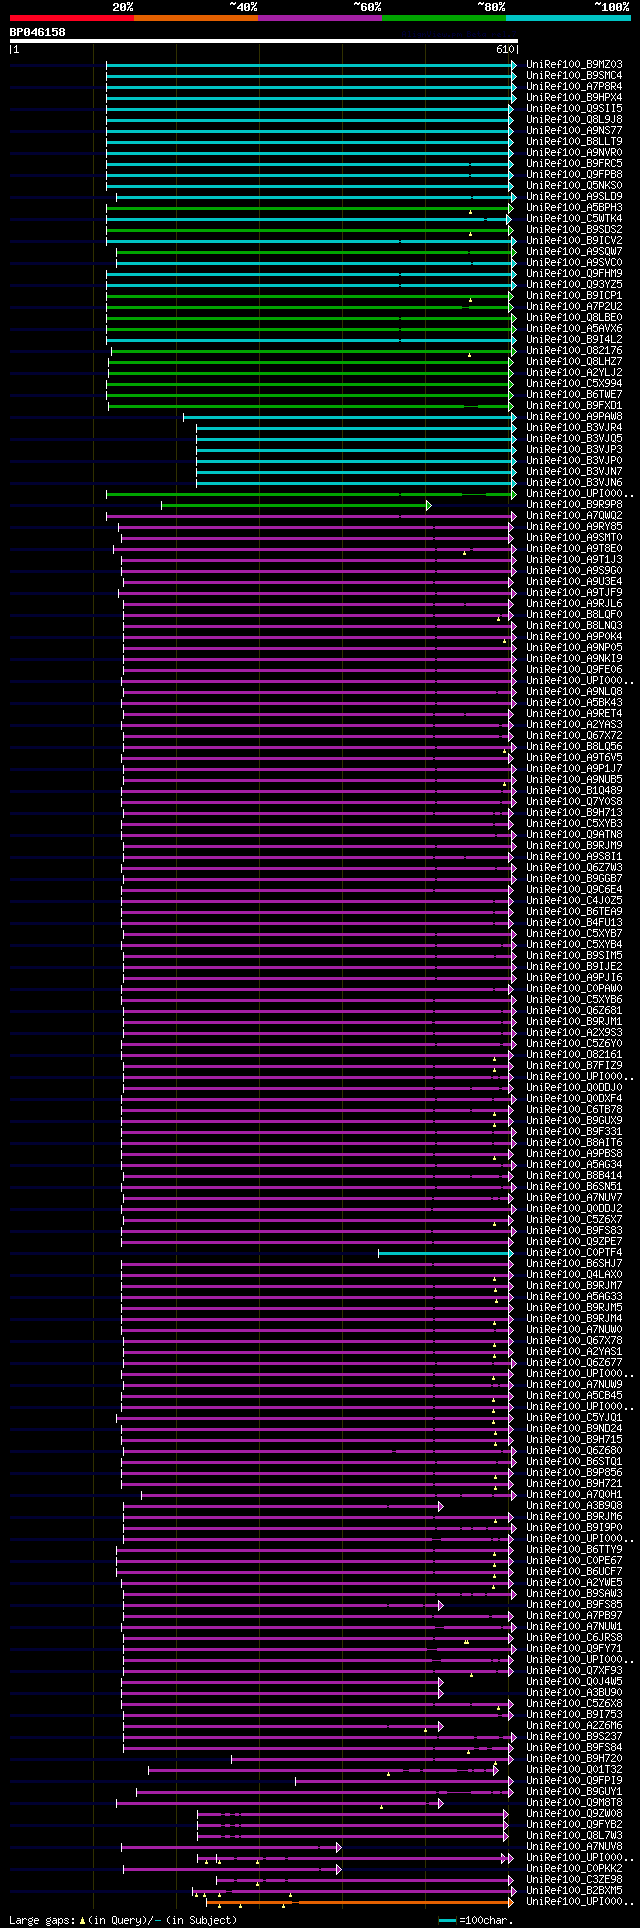This screenshot has height=1928, width=640.
Task: Select hit label UniRef100_Q01T32
Action: click(576, 1769)
